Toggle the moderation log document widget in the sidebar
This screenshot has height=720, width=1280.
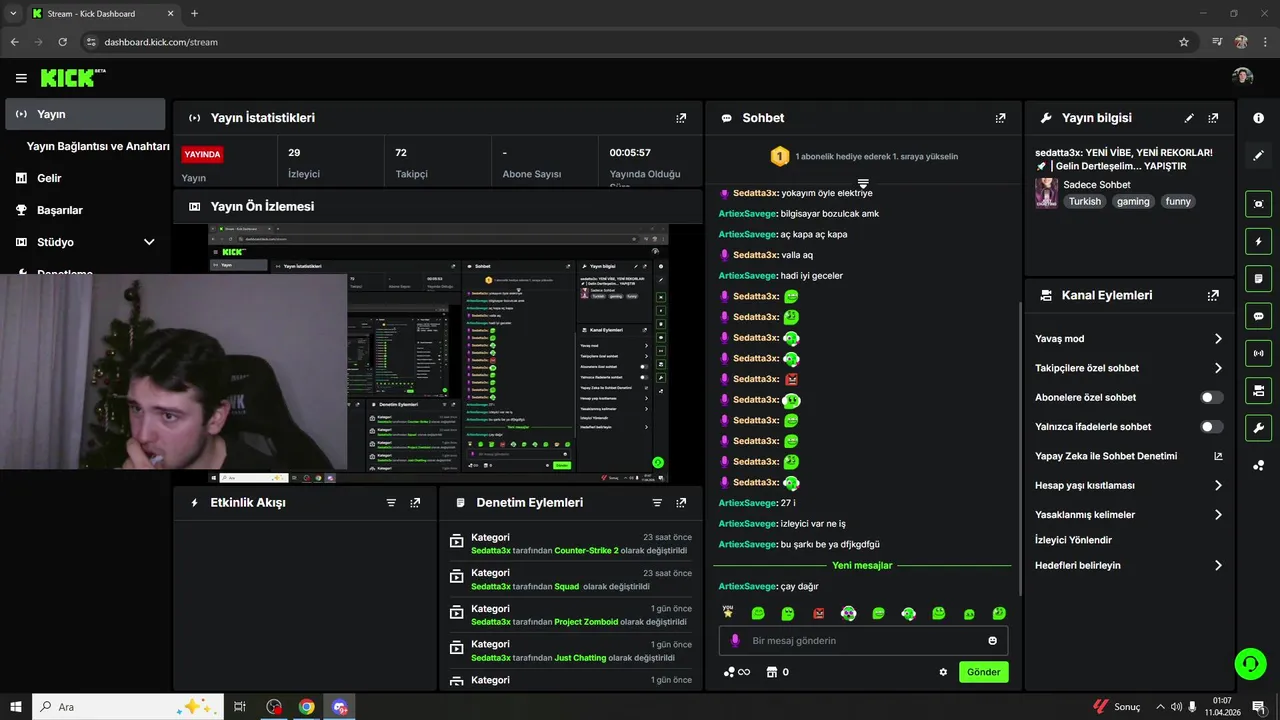pyautogui.click(x=1258, y=278)
